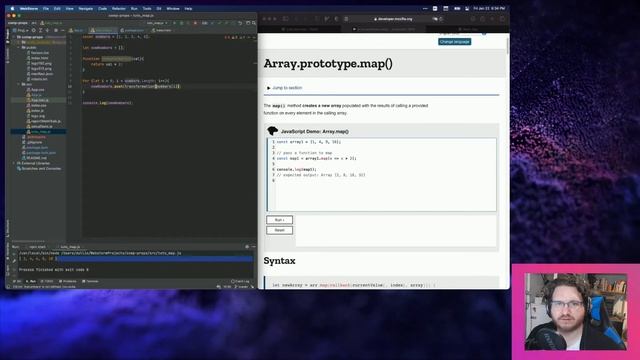Click the Project vertical tool tab on left edge
The height and width of the screenshot is (360, 640).
pyautogui.click(x=8, y=36)
